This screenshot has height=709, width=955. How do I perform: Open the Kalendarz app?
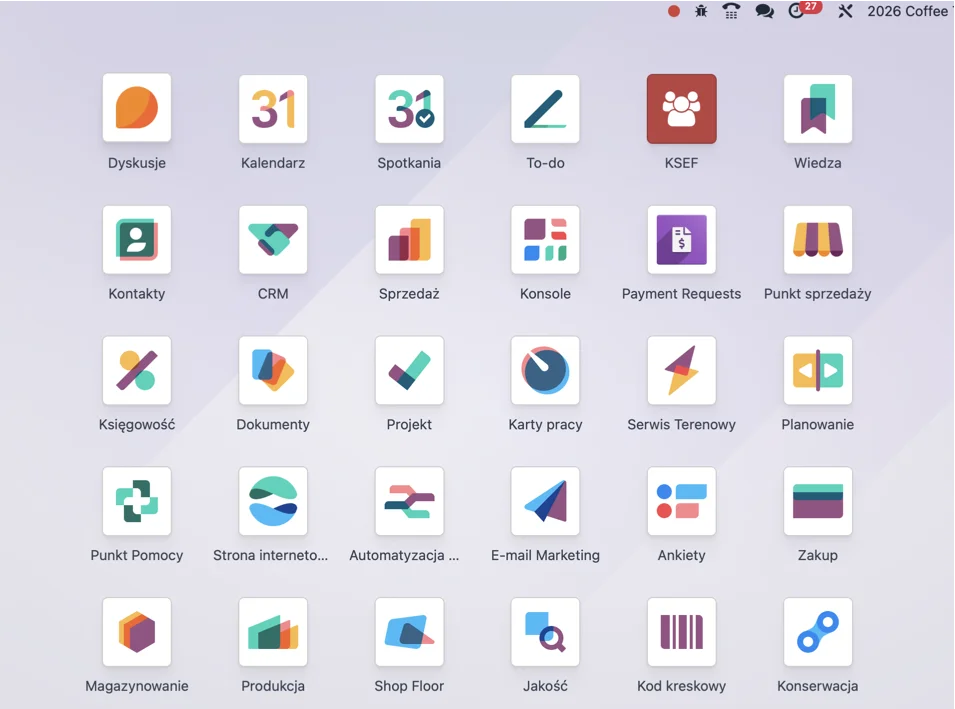click(273, 108)
